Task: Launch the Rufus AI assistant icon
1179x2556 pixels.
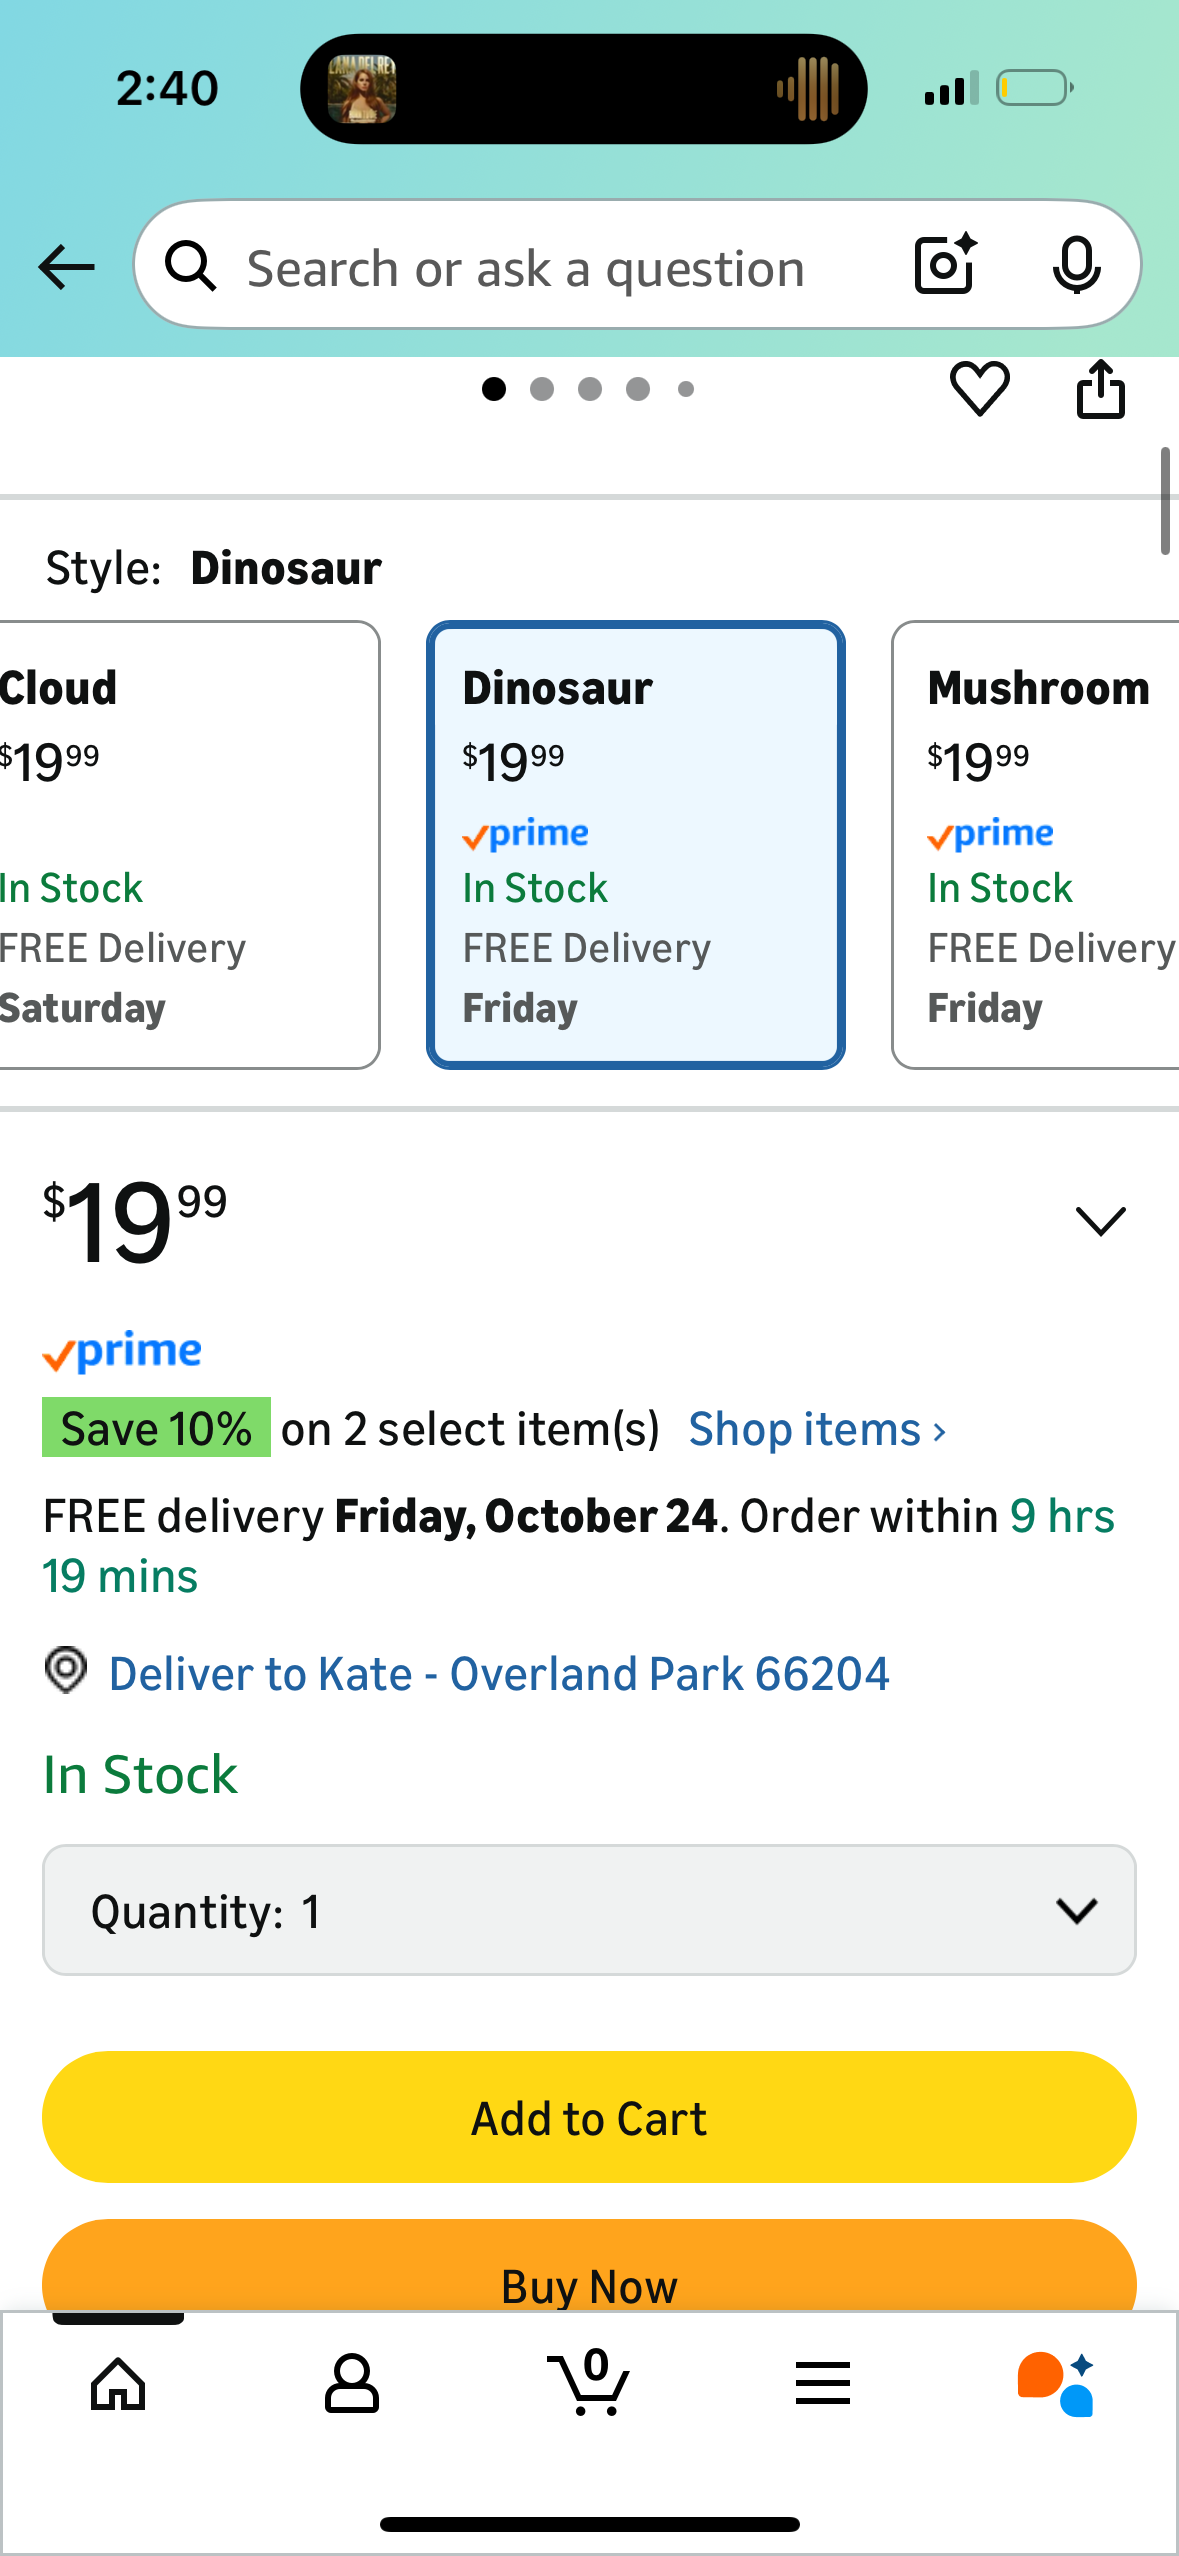Action: click(1056, 2384)
